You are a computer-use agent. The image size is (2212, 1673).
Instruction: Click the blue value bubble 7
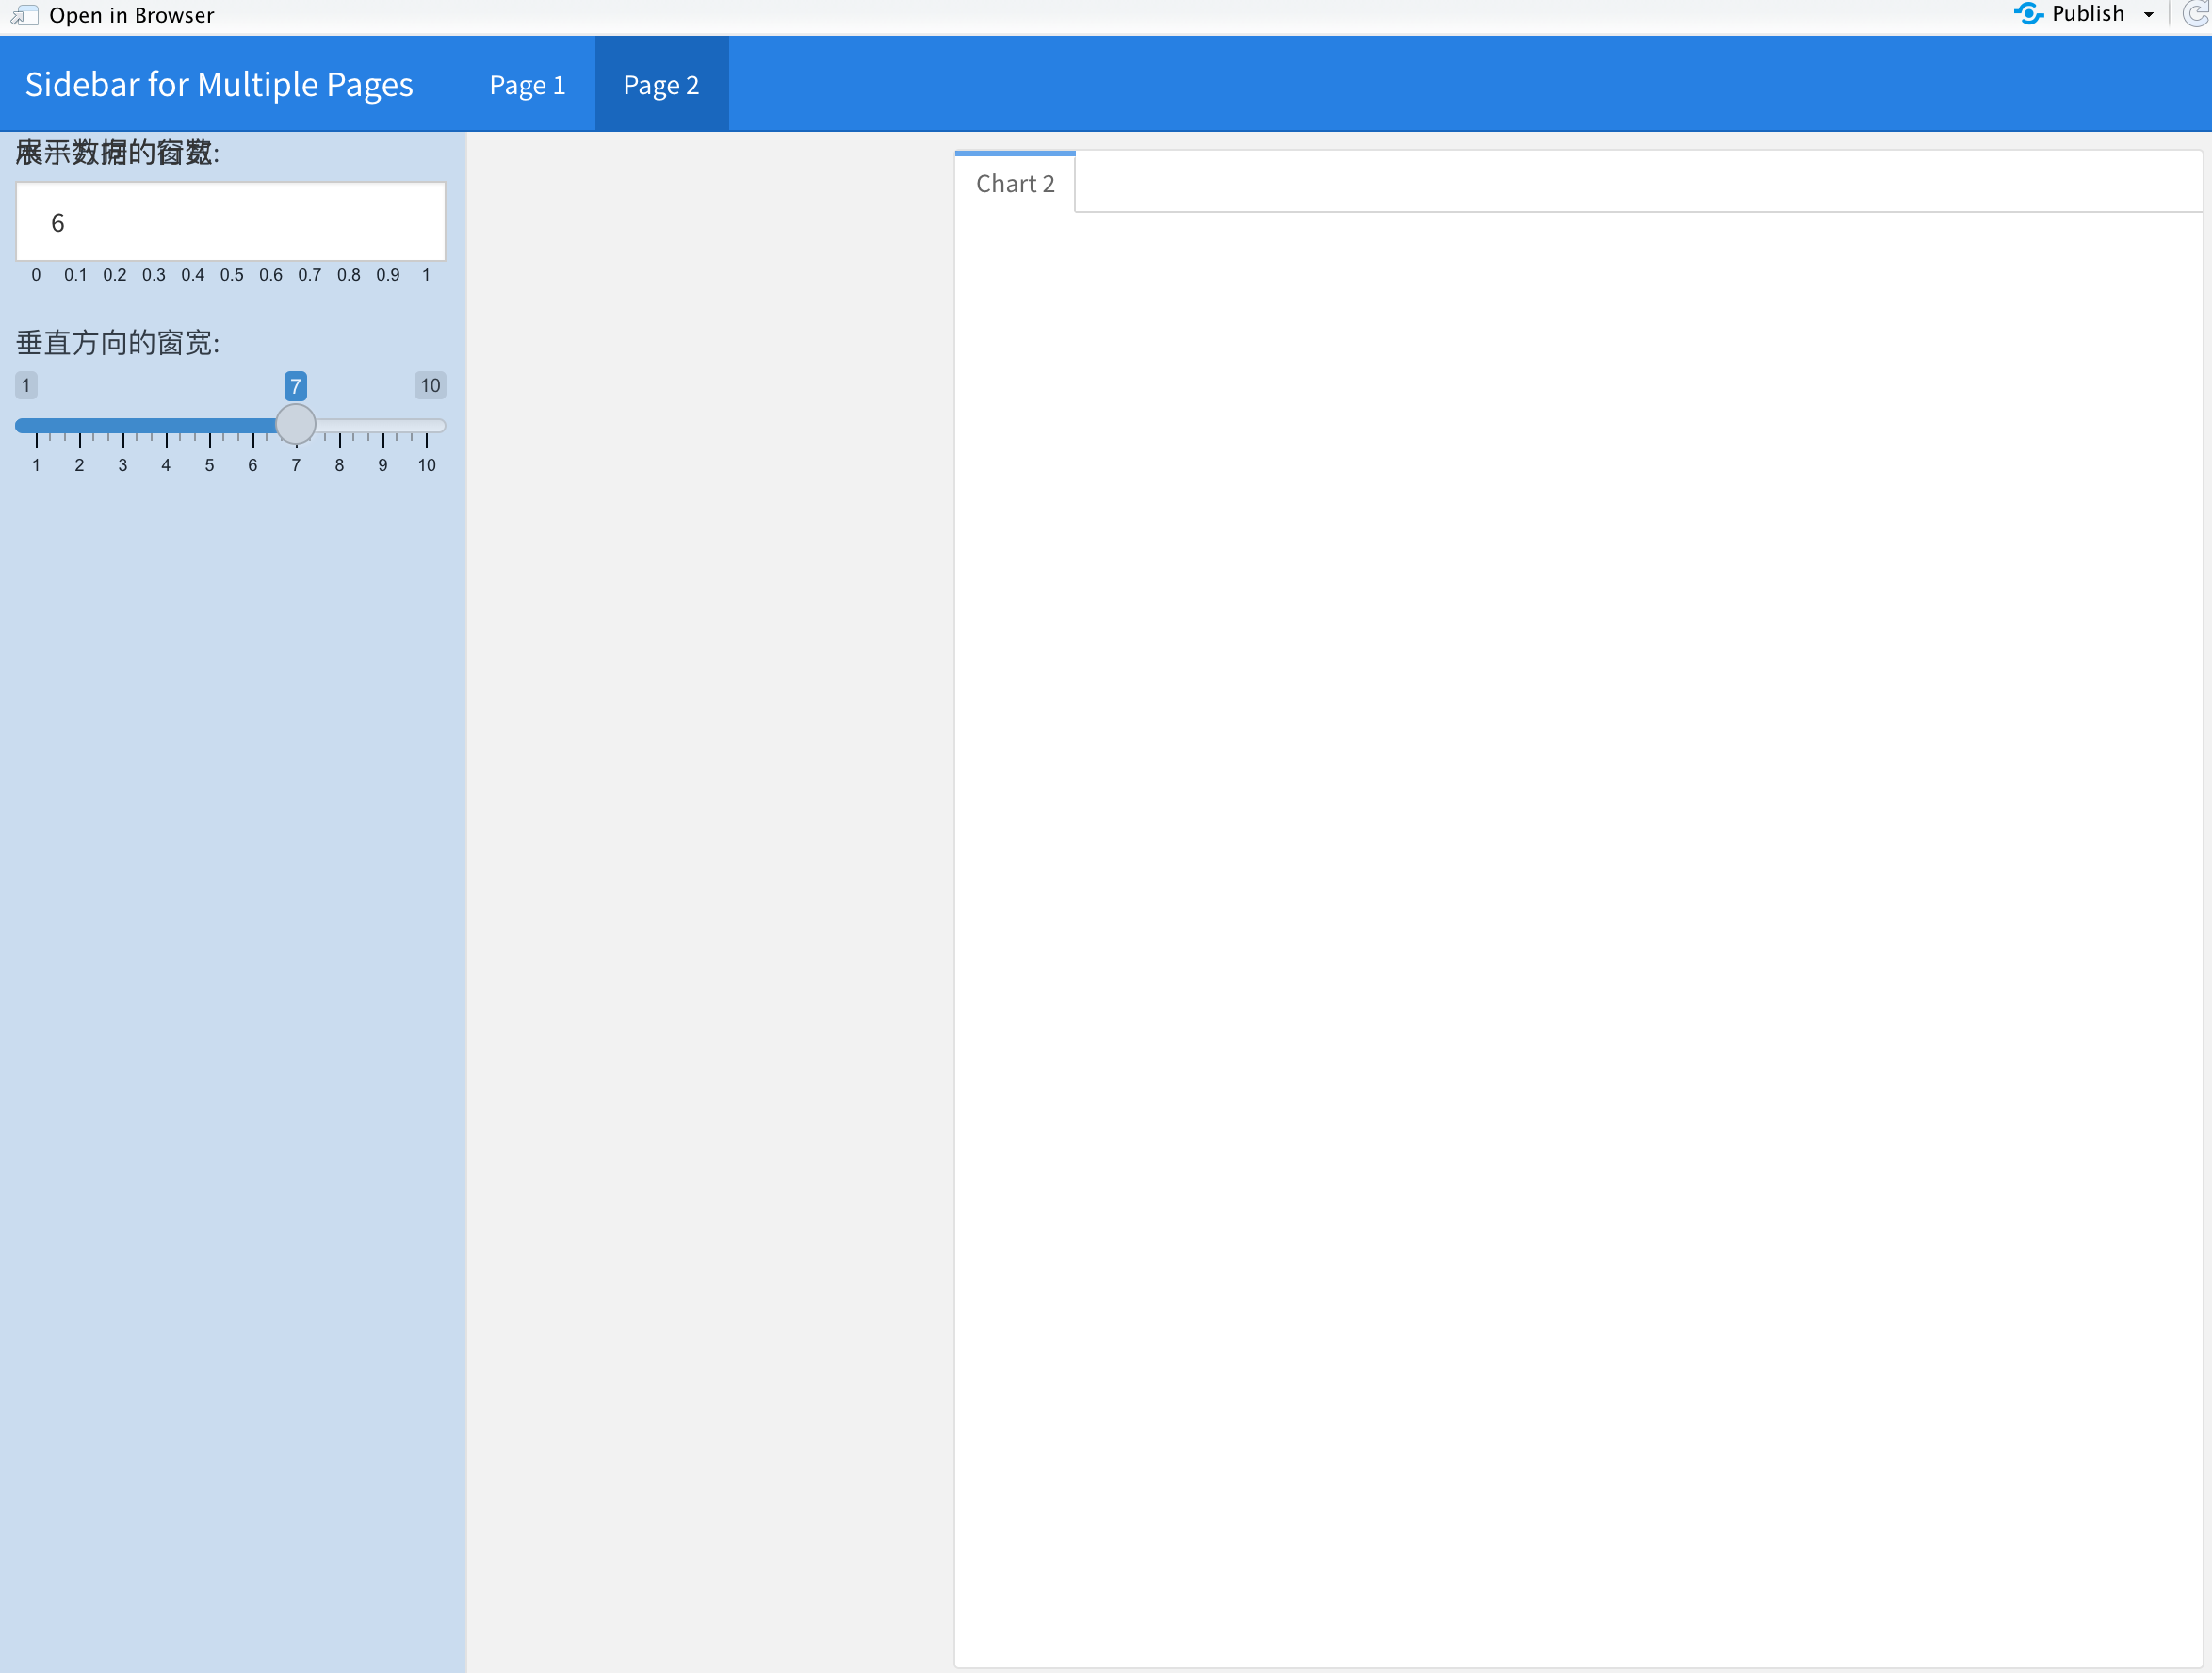295,386
